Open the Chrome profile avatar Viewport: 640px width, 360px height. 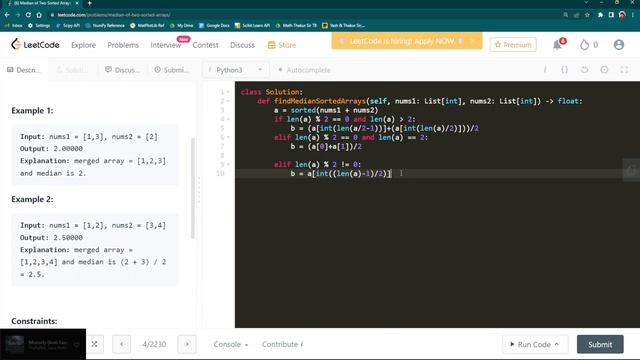(622, 15)
